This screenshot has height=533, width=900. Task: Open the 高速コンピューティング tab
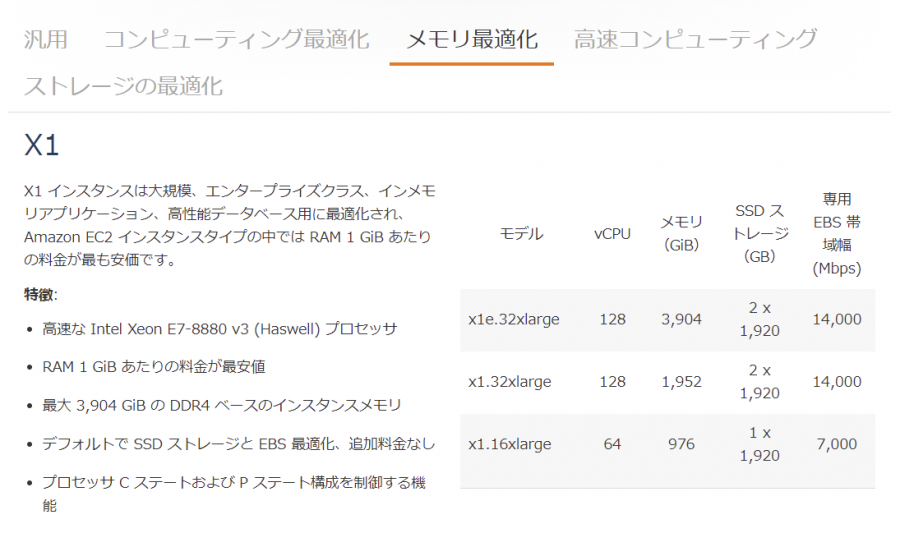click(x=695, y=40)
